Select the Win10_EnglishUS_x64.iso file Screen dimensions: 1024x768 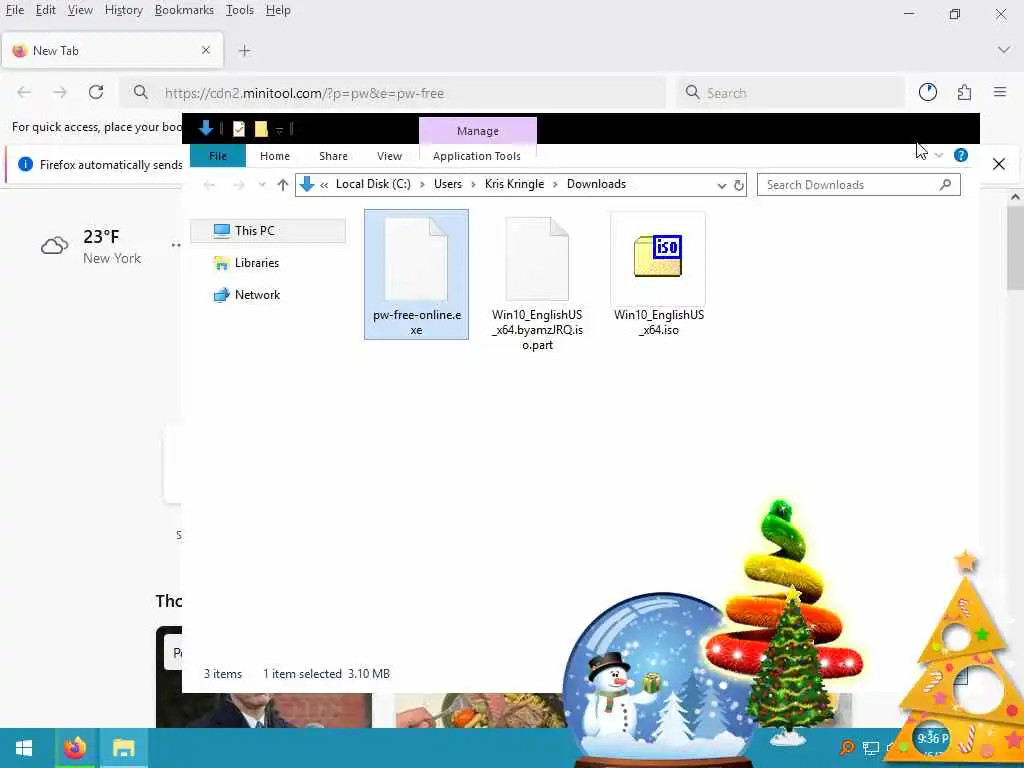click(x=658, y=276)
